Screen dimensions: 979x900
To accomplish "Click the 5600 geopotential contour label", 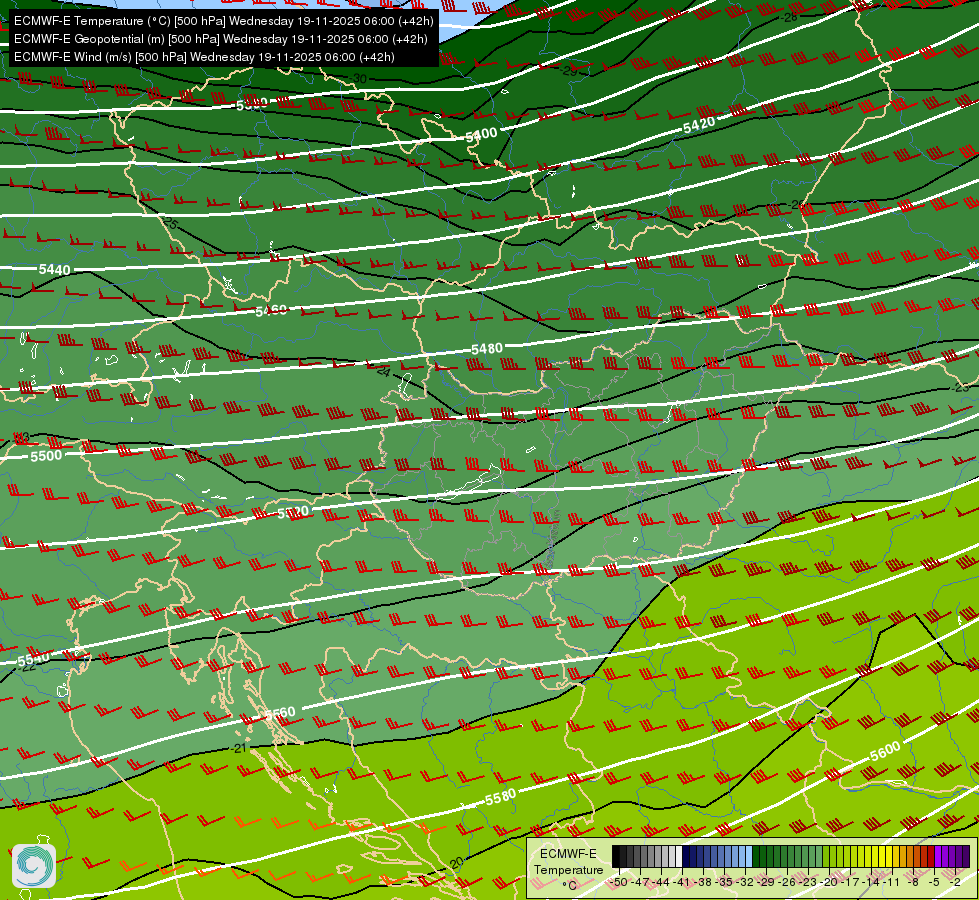I will tap(885, 751).
